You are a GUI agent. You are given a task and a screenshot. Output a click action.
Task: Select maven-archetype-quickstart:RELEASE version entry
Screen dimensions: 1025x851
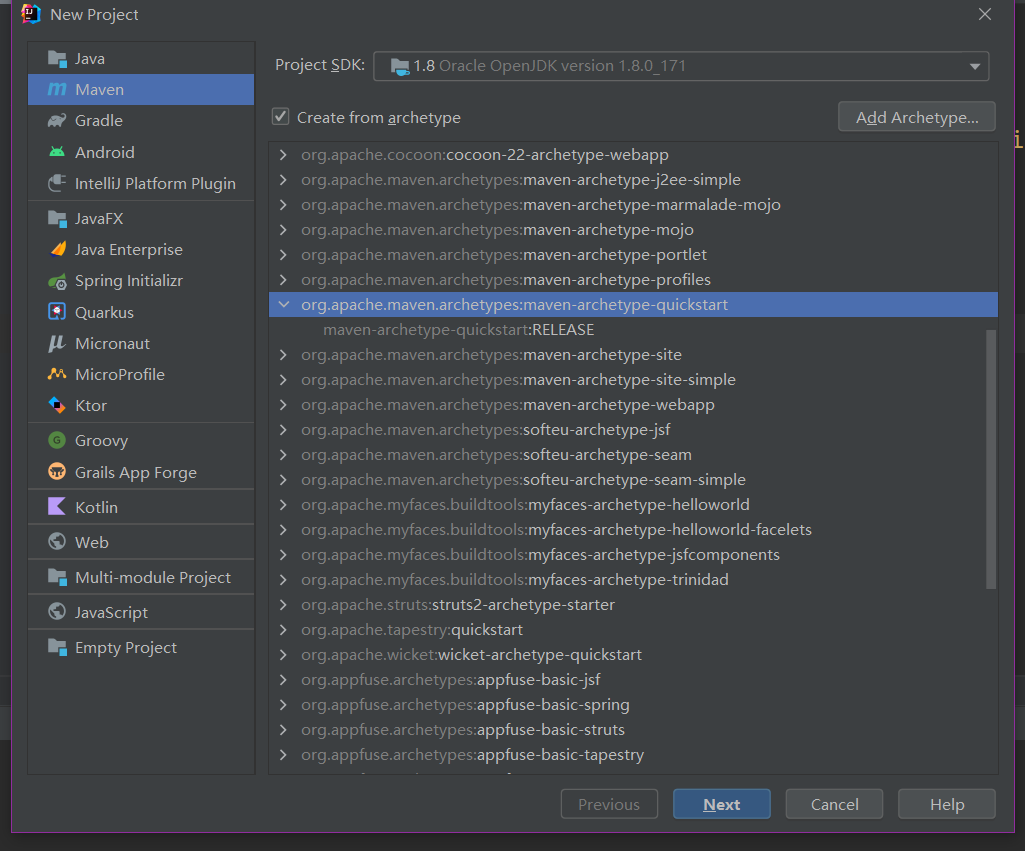(459, 330)
